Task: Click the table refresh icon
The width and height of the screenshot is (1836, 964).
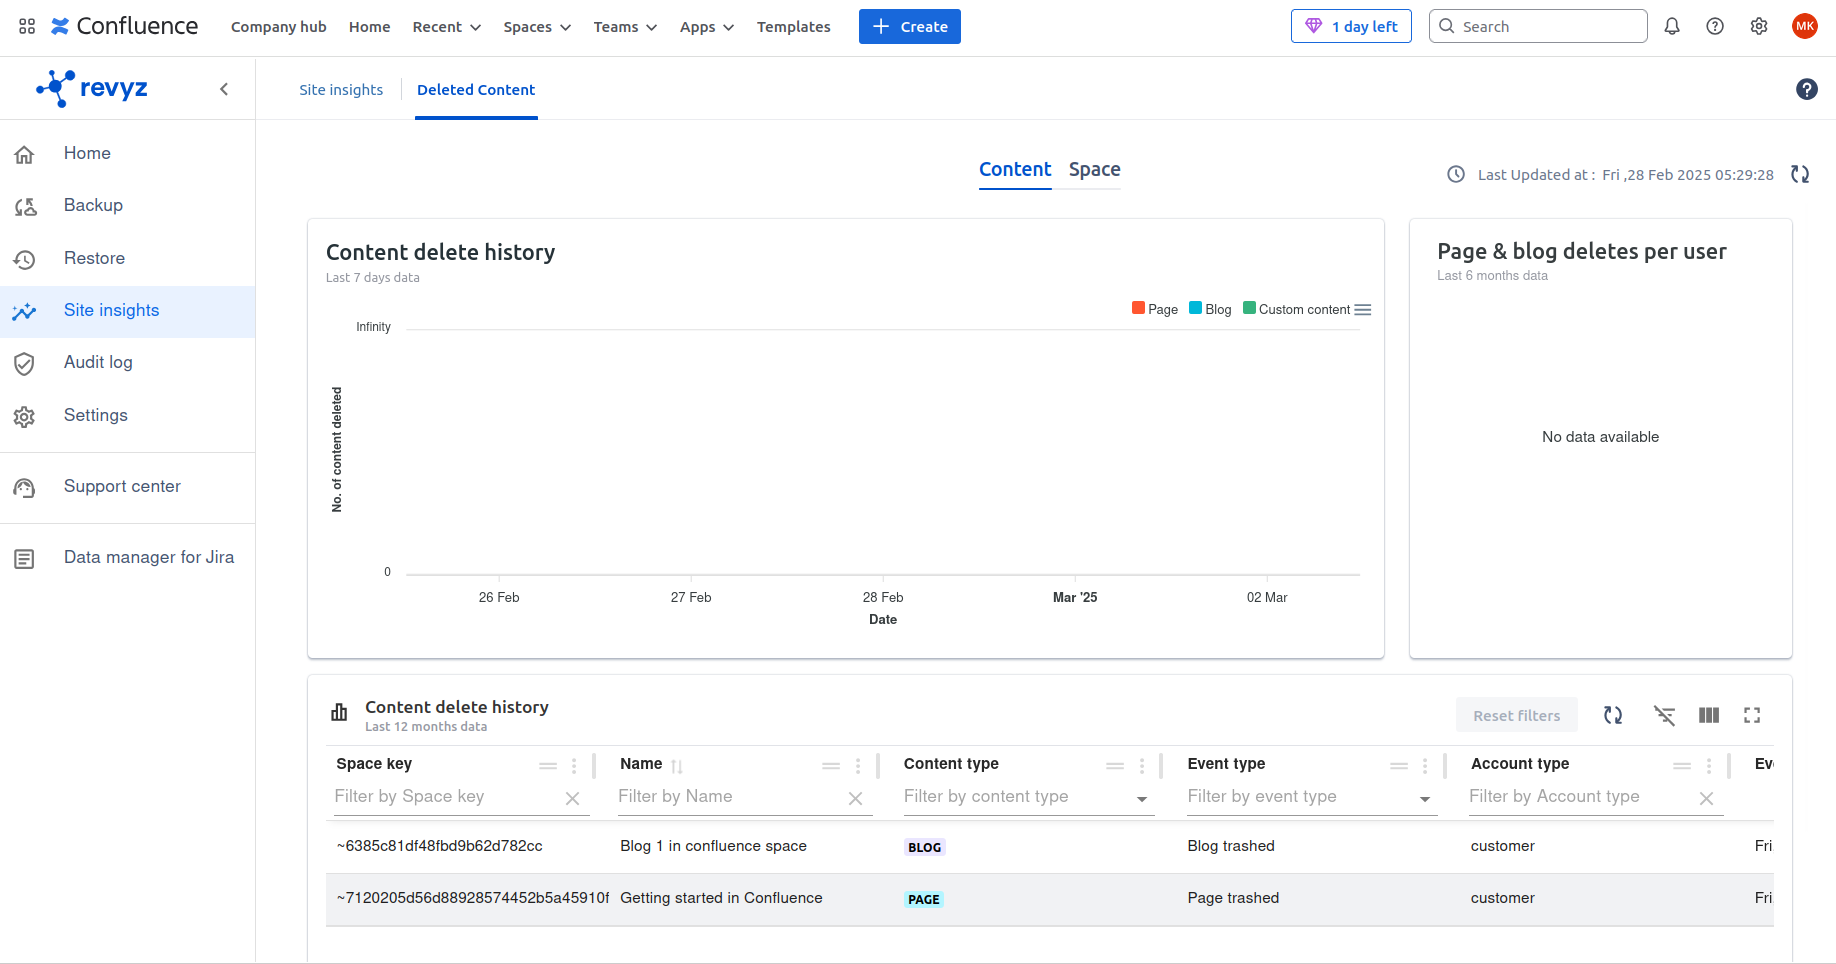Action: 1613,715
